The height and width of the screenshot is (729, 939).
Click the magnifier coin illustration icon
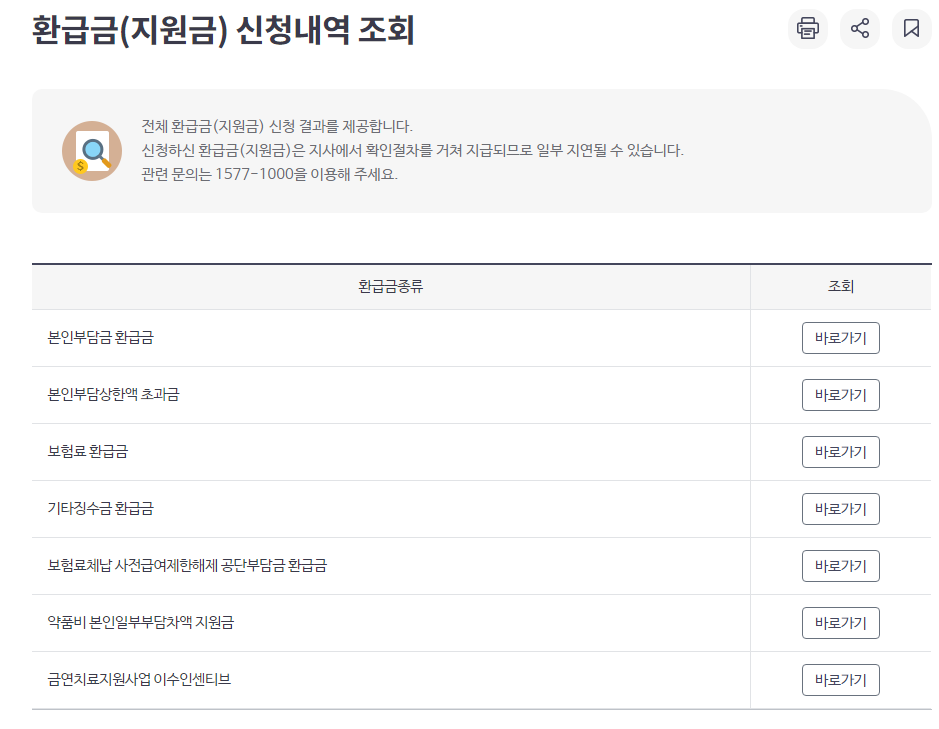pyautogui.click(x=90, y=150)
